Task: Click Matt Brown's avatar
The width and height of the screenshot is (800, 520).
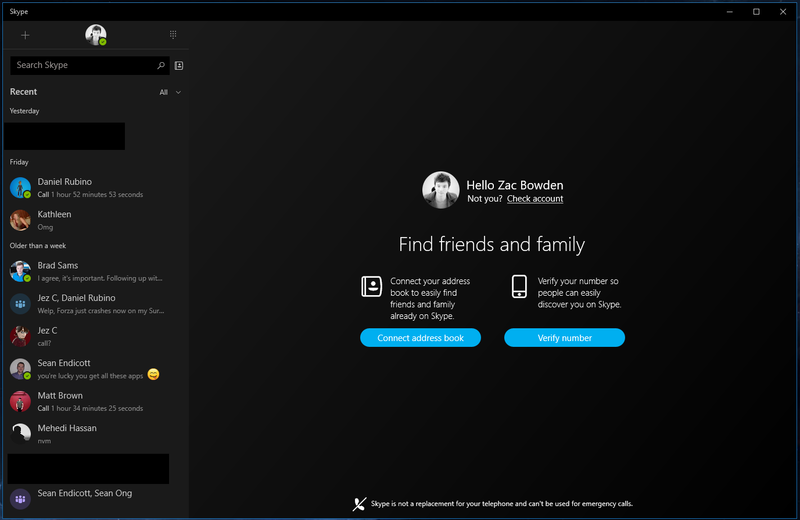Action: (20, 402)
